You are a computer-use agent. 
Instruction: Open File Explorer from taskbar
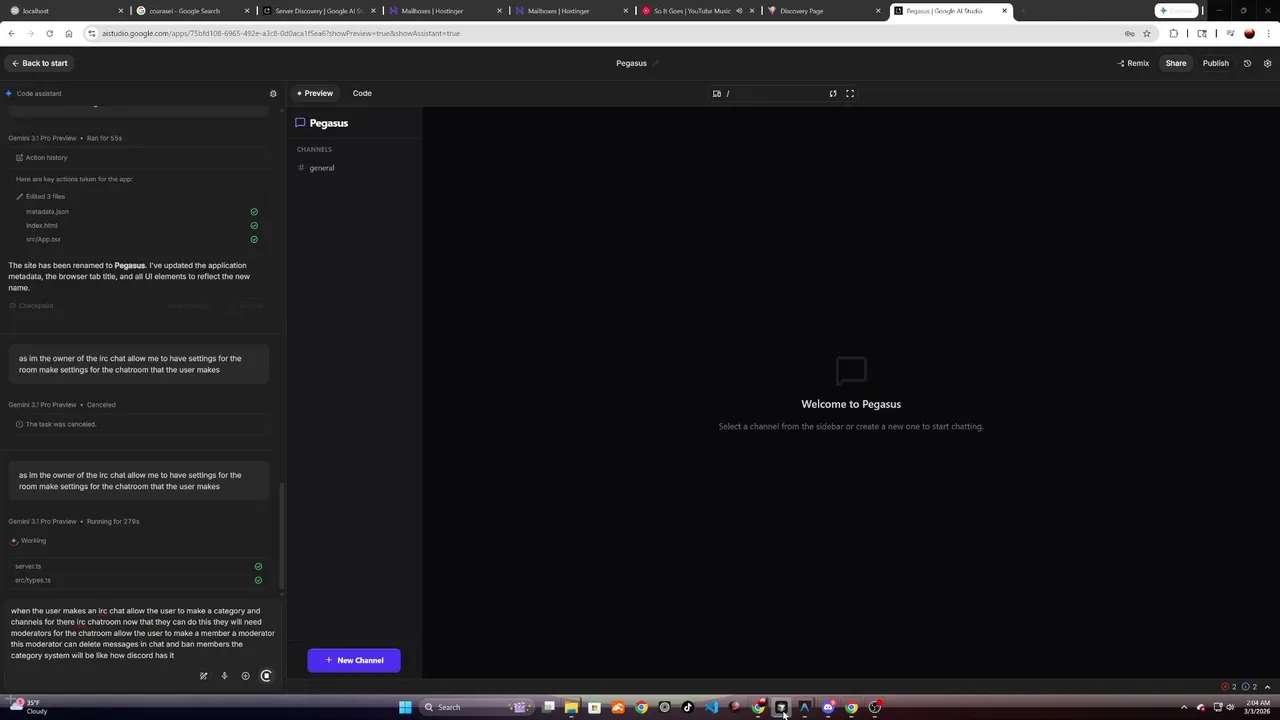(x=571, y=707)
